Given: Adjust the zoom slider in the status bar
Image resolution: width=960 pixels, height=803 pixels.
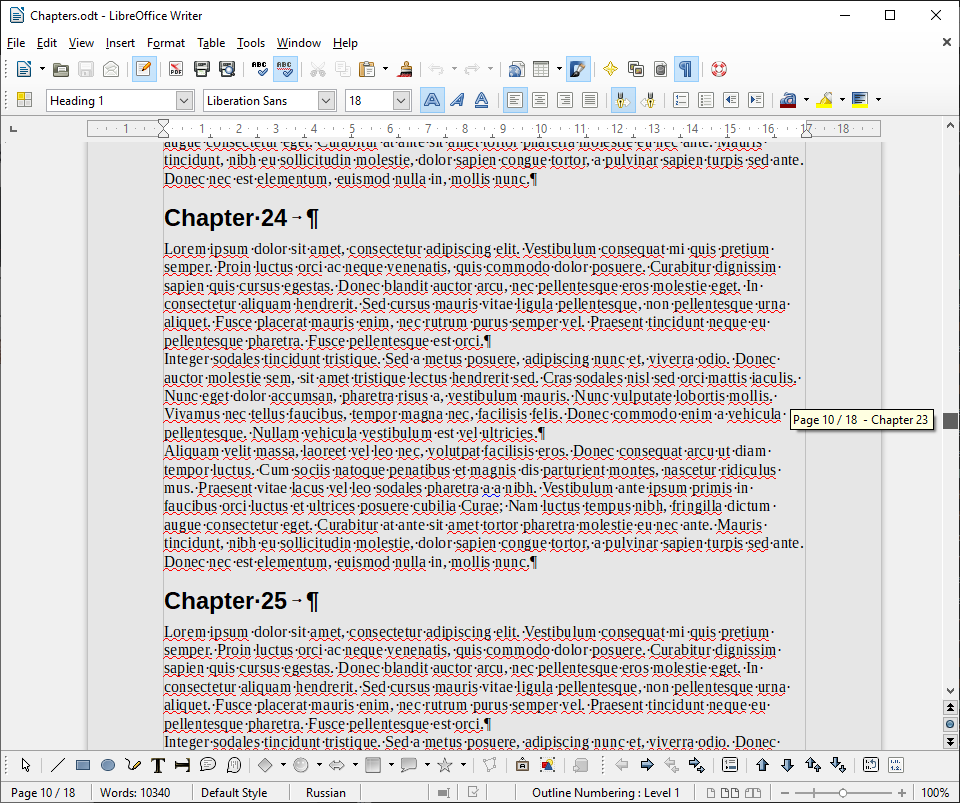Looking at the screenshot, I should pyautogui.click(x=845, y=791).
